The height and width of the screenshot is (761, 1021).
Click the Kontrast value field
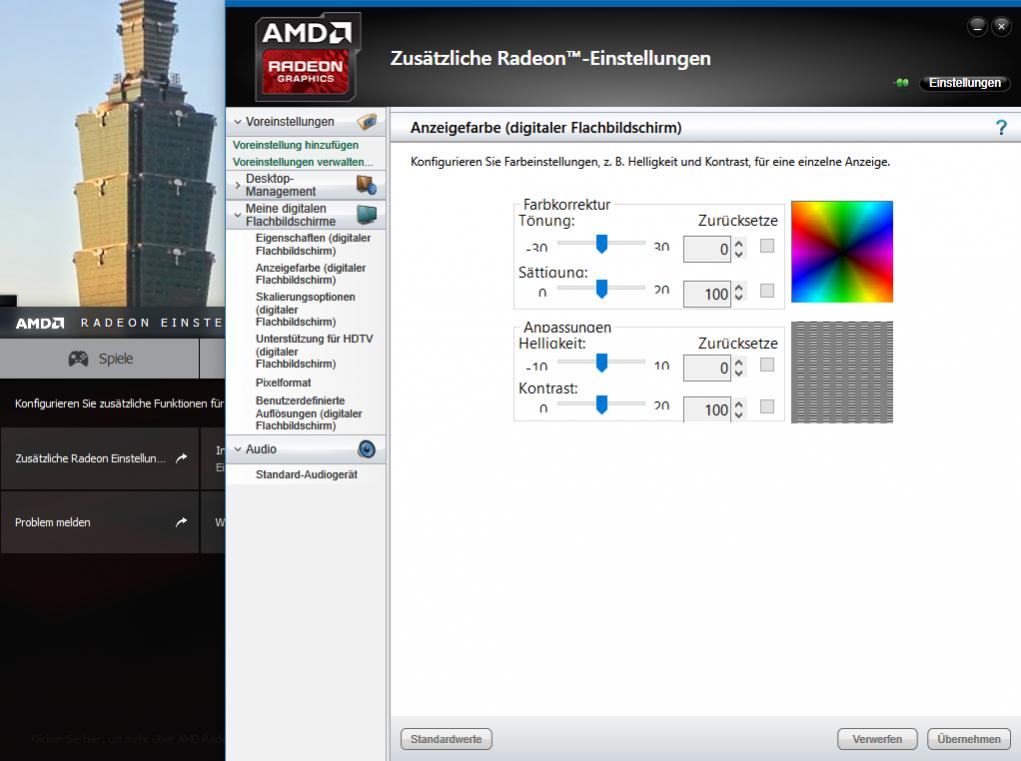pos(706,410)
